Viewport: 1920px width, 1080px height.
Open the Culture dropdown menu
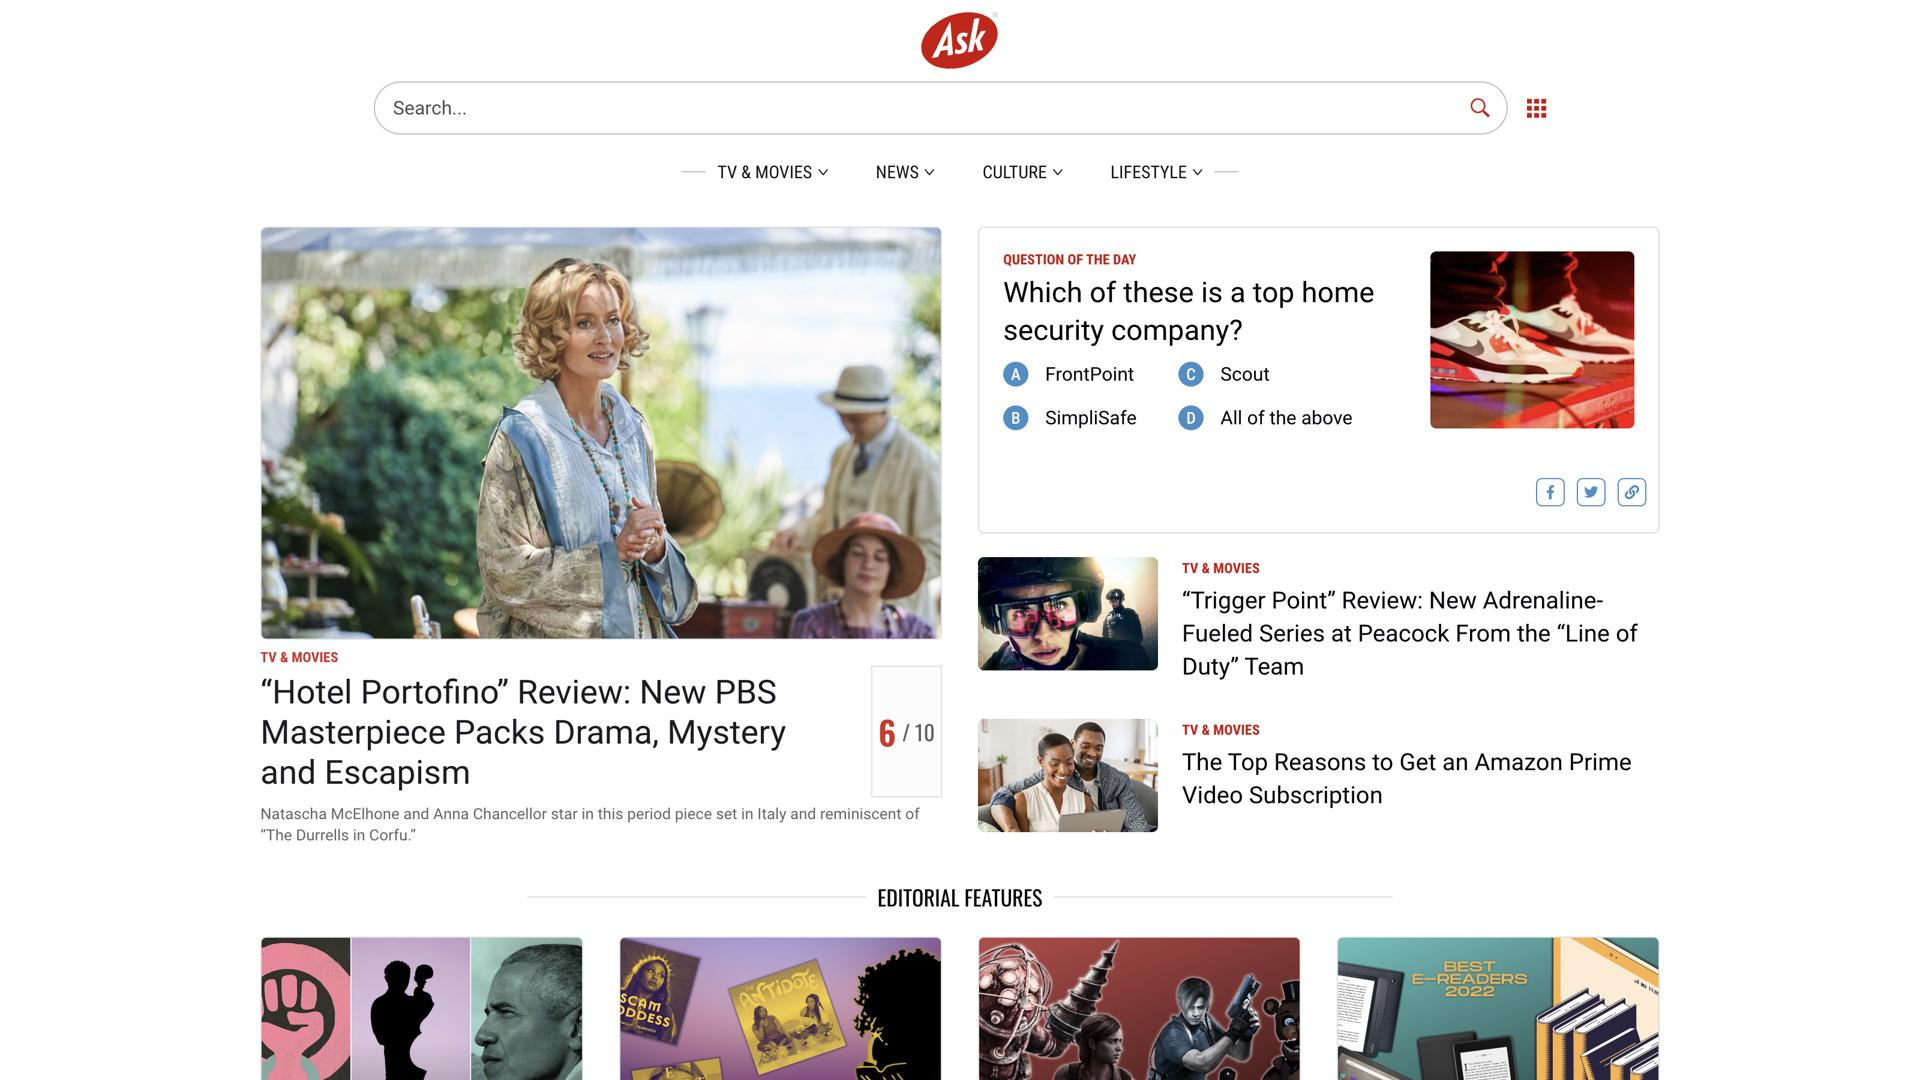[1022, 172]
